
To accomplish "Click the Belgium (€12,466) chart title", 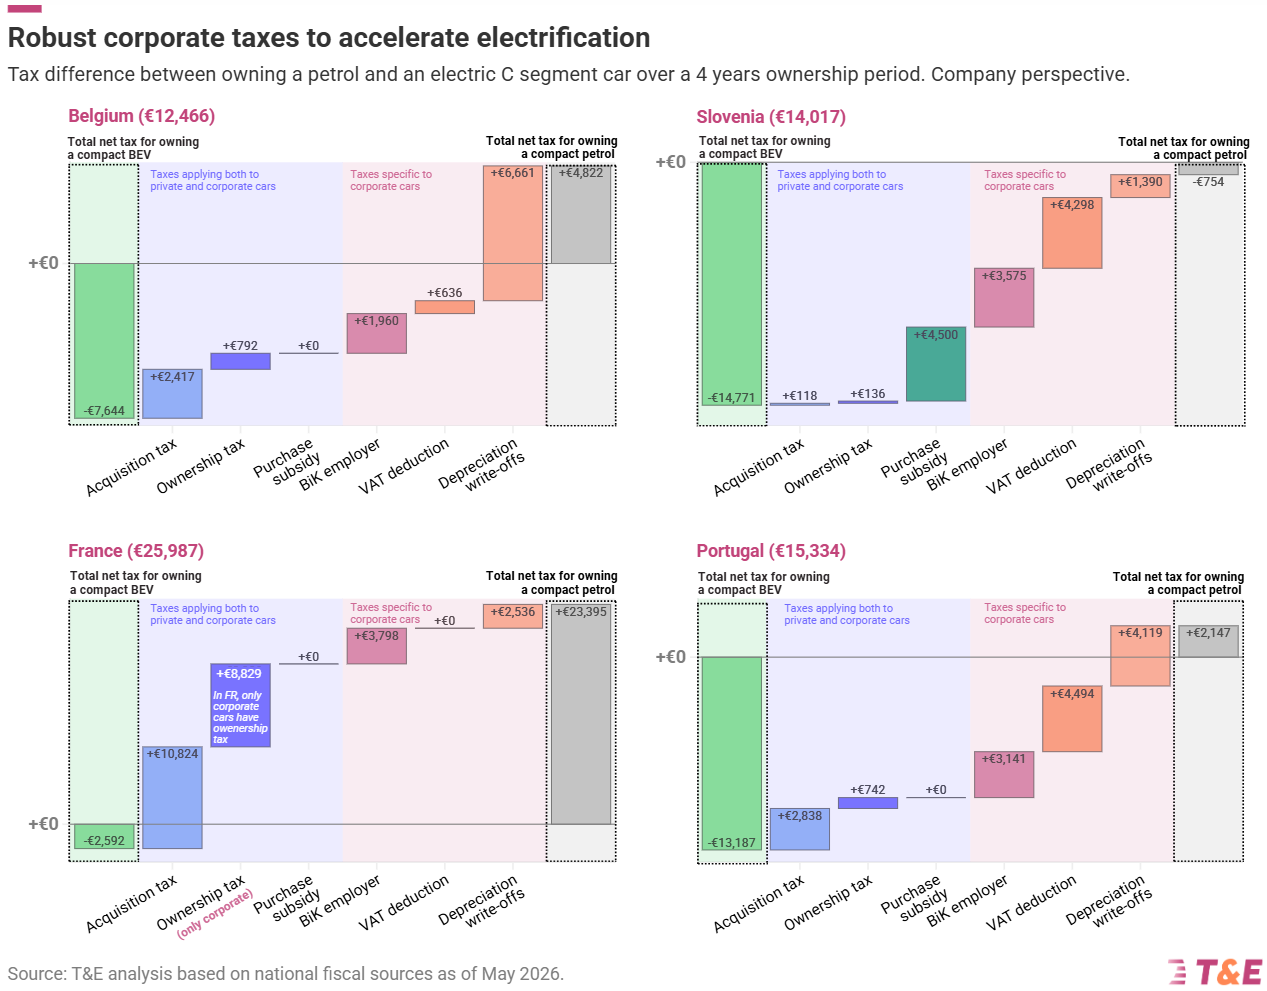I will 141,116.
